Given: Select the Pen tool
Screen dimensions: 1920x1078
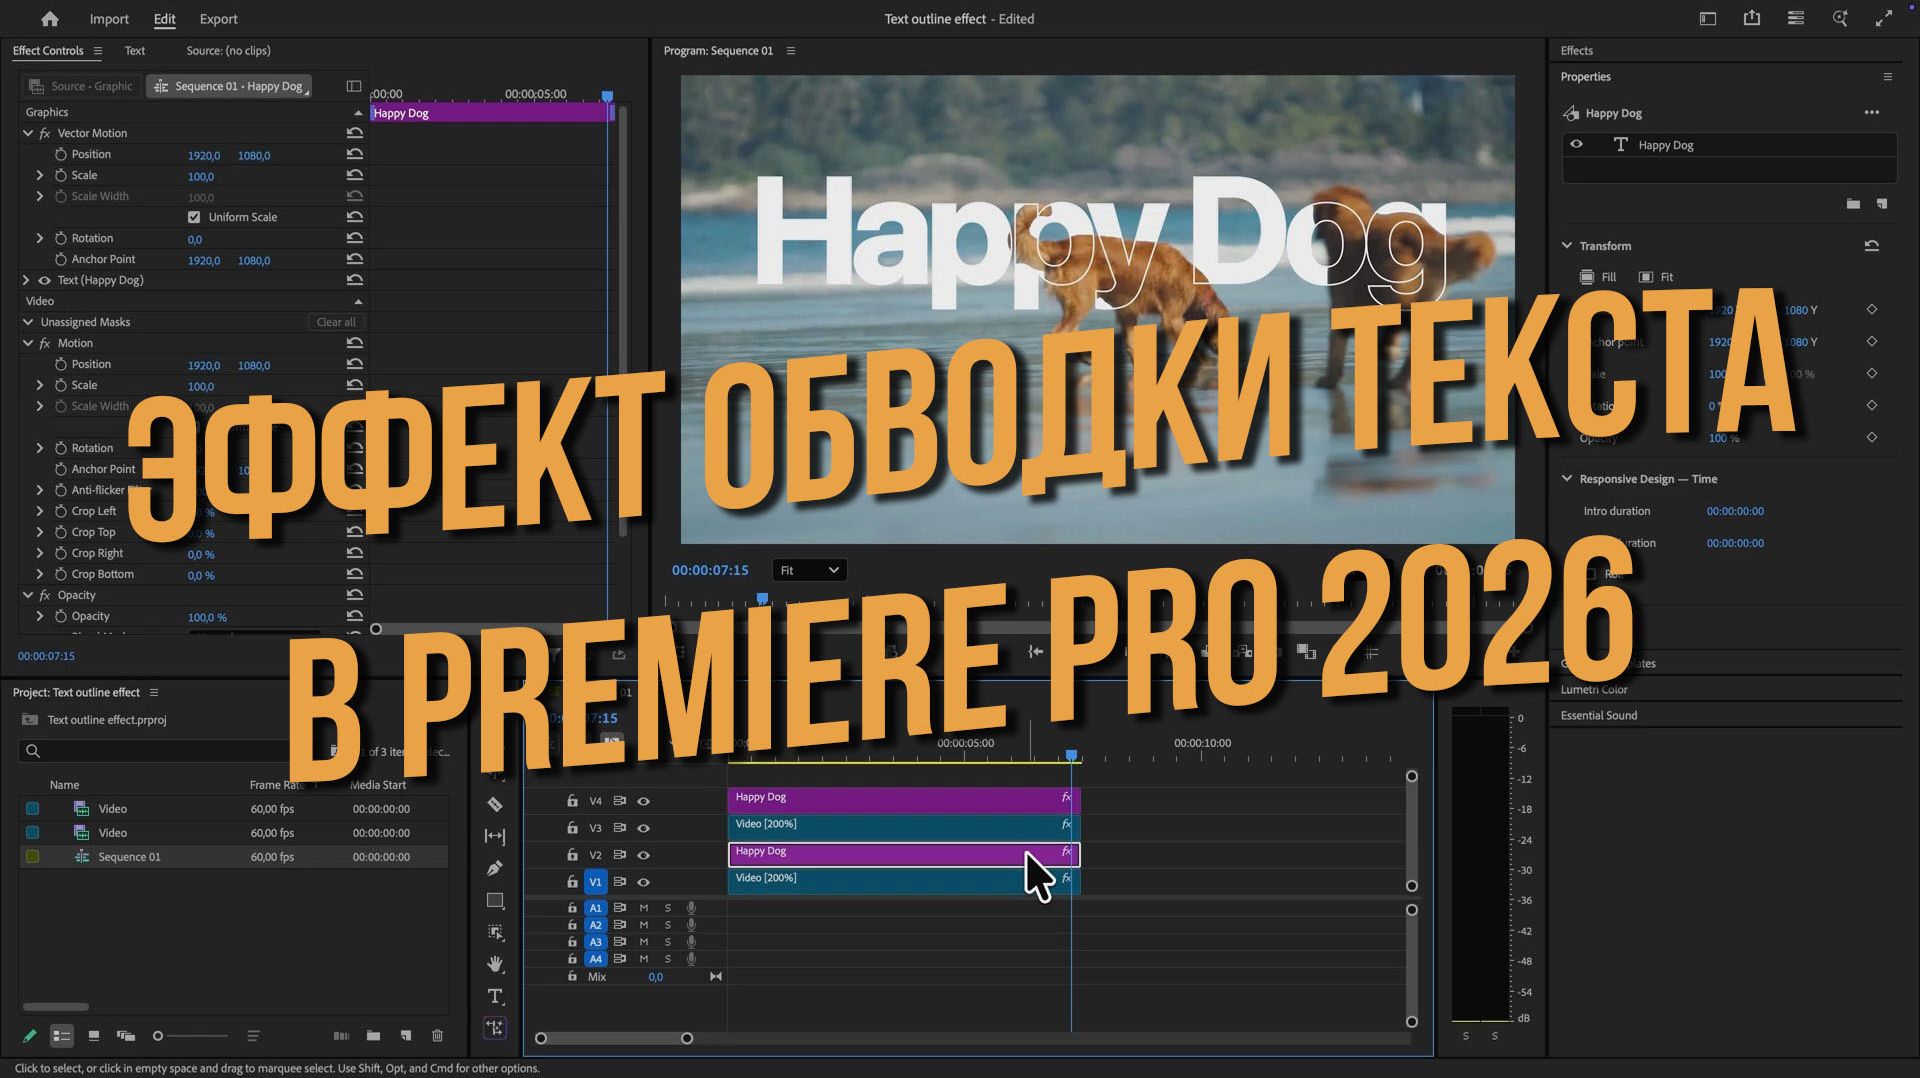Looking at the screenshot, I should pyautogui.click(x=495, y=868).
